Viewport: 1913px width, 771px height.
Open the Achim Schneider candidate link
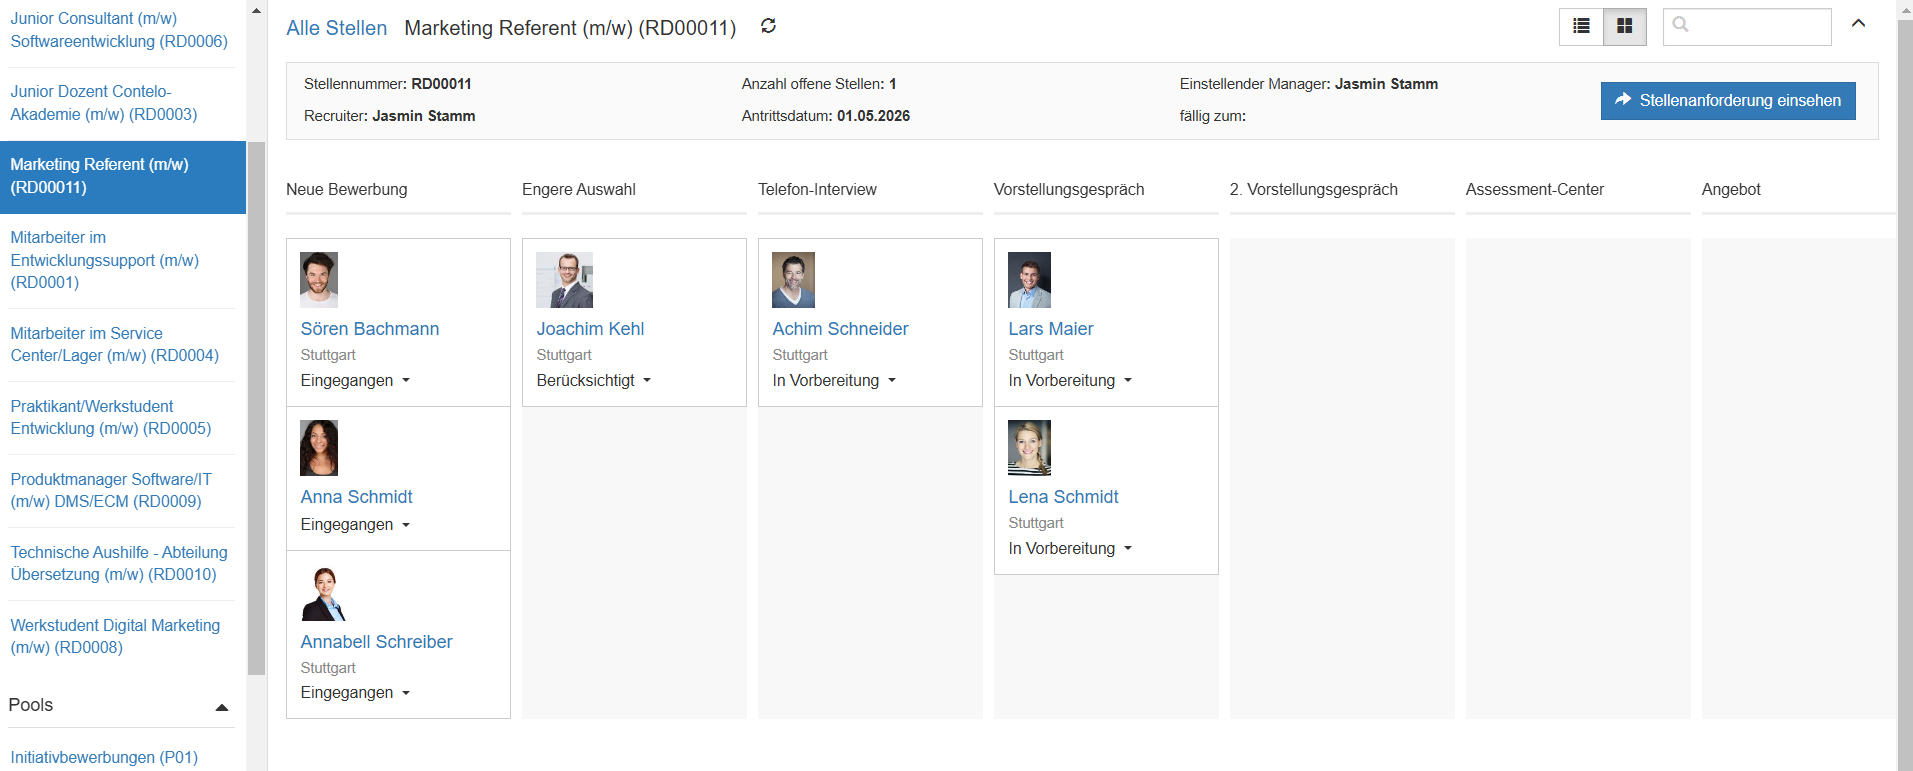840,329
